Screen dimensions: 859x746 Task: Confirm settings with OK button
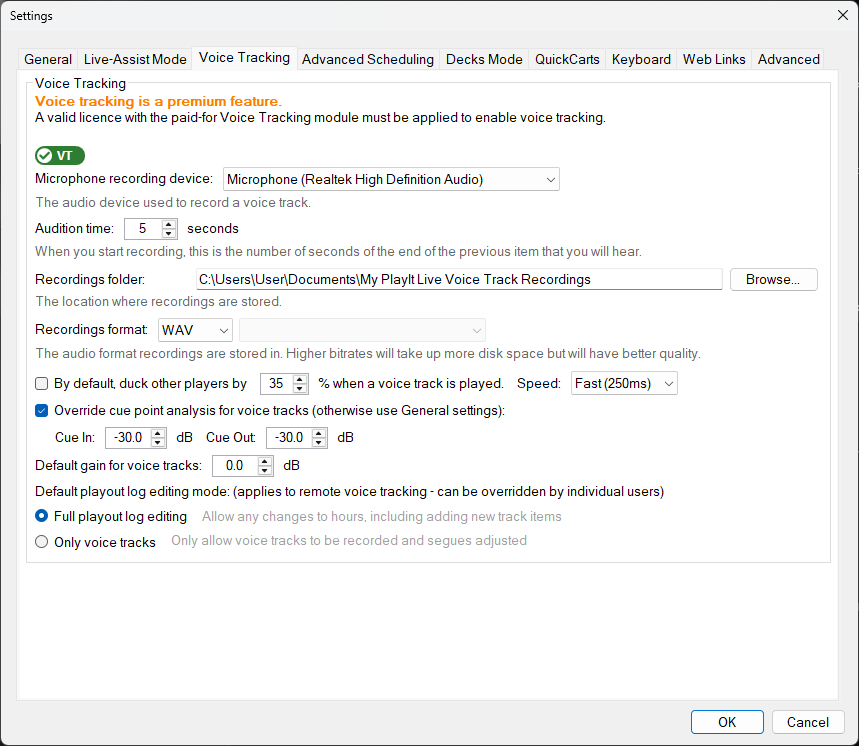727,722
